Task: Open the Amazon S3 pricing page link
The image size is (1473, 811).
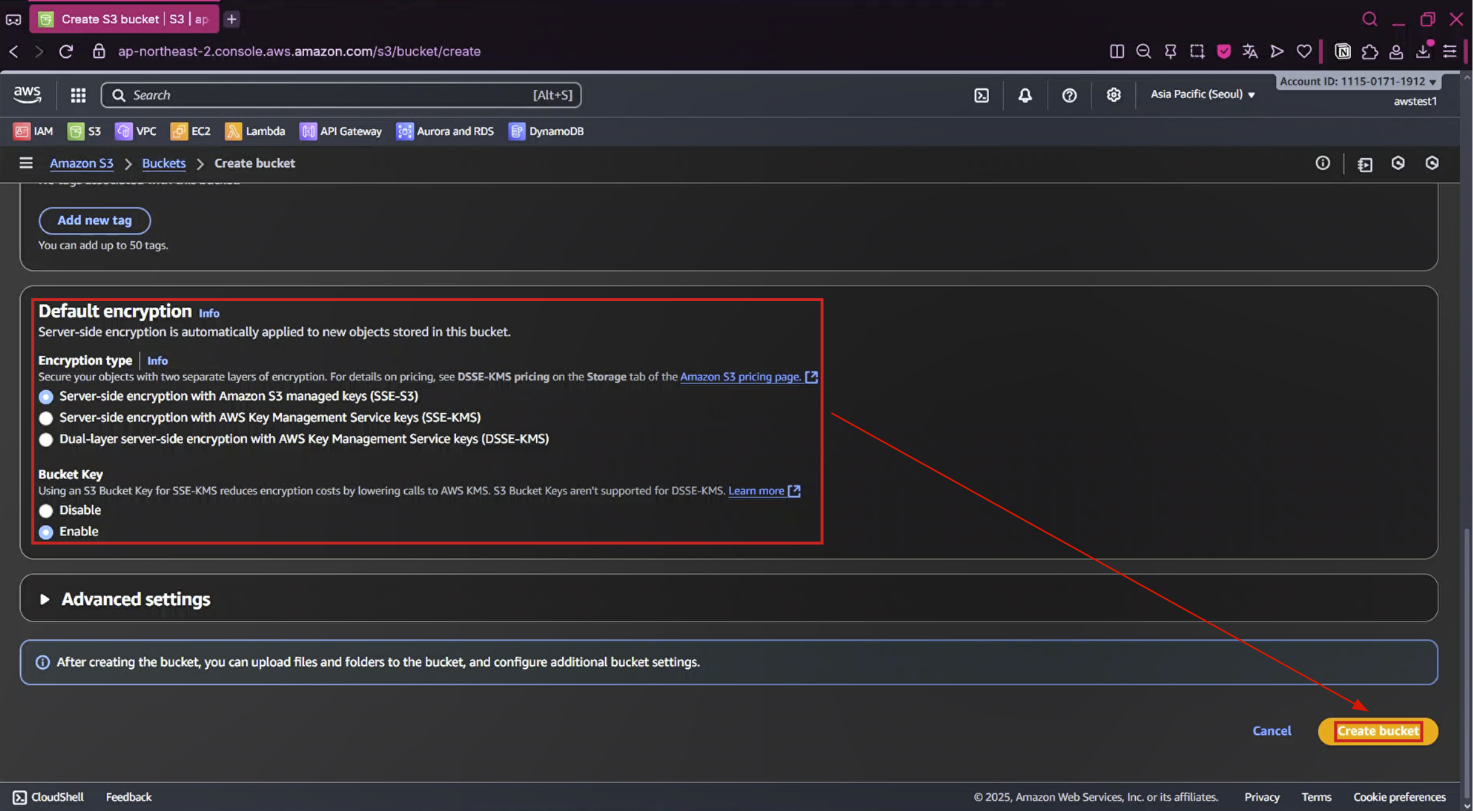Action: tap(749, 377)
